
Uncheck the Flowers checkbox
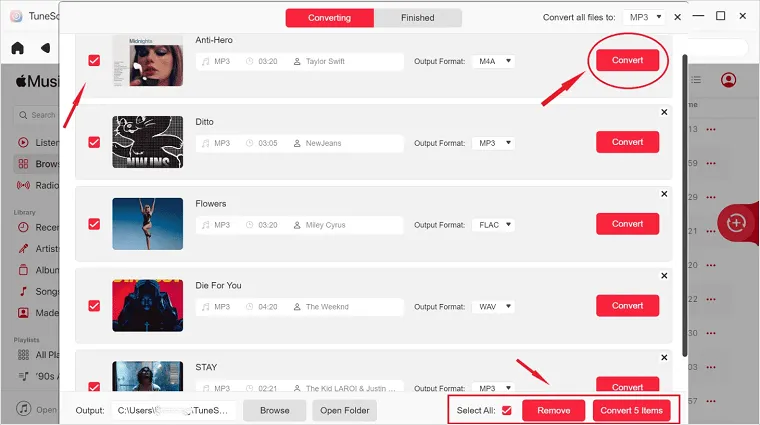[x=94, y=224]
